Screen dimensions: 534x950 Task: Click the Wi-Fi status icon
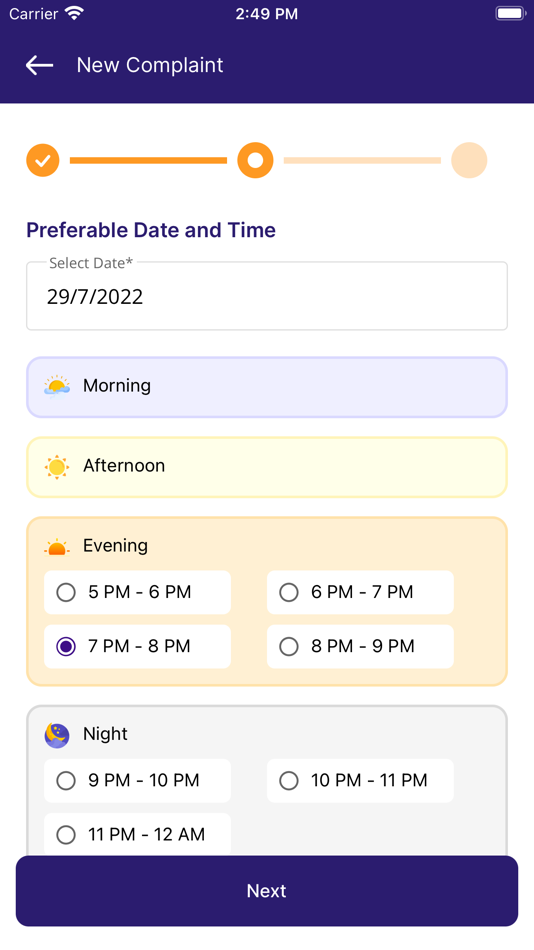click(x=75, y=13)
